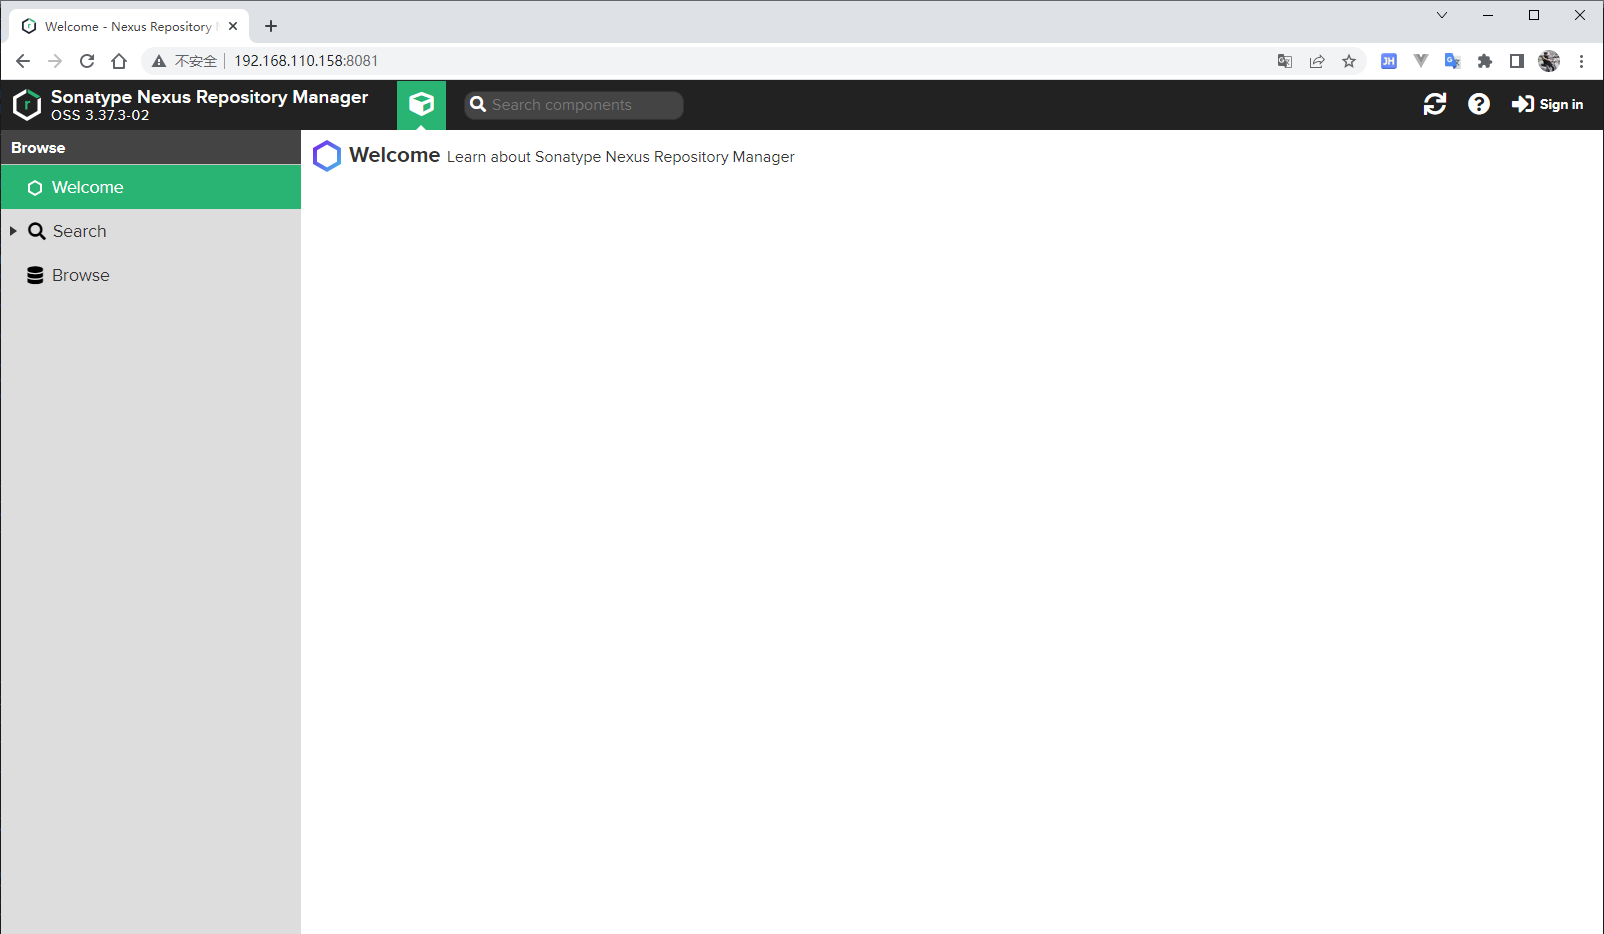
Task: Open Browse repositories in the sidebar
Action: (x=151, y=275)
